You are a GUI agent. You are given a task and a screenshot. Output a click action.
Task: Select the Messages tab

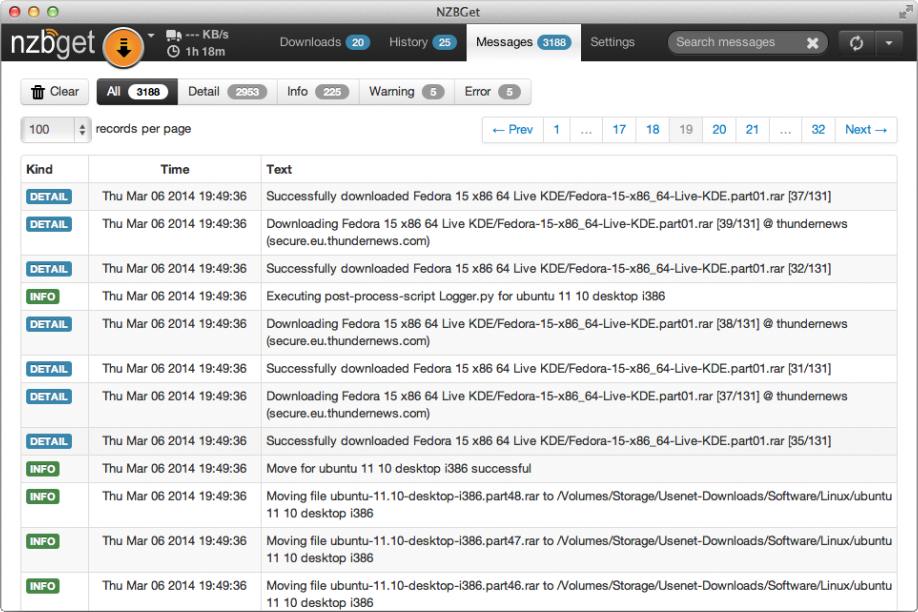point(523,42)
